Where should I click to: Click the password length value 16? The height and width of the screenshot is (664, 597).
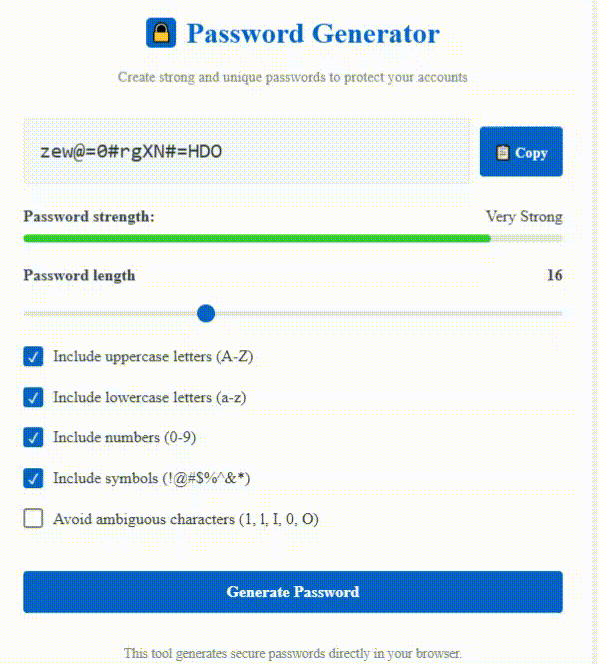click(x=555, y=275)
